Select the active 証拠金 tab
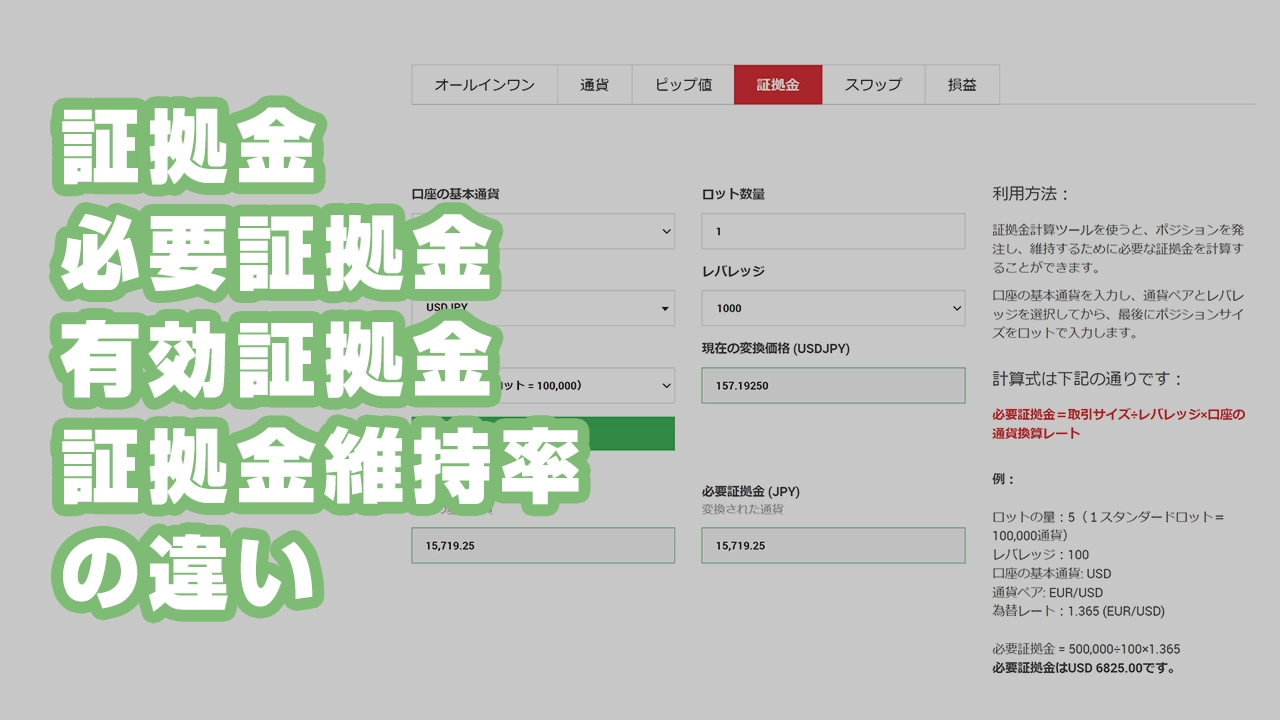Viewport: 1280px width, 720px height. [779, 85]
